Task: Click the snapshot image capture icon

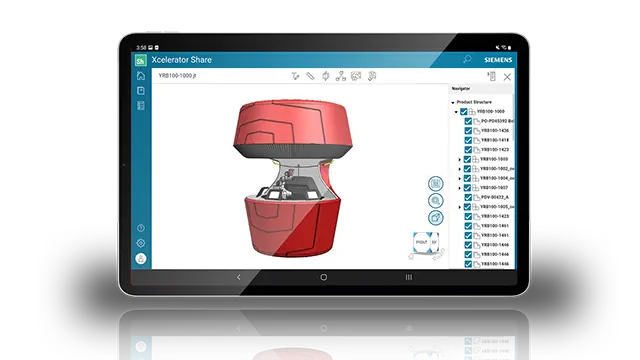Action: (x=356, y=76)
